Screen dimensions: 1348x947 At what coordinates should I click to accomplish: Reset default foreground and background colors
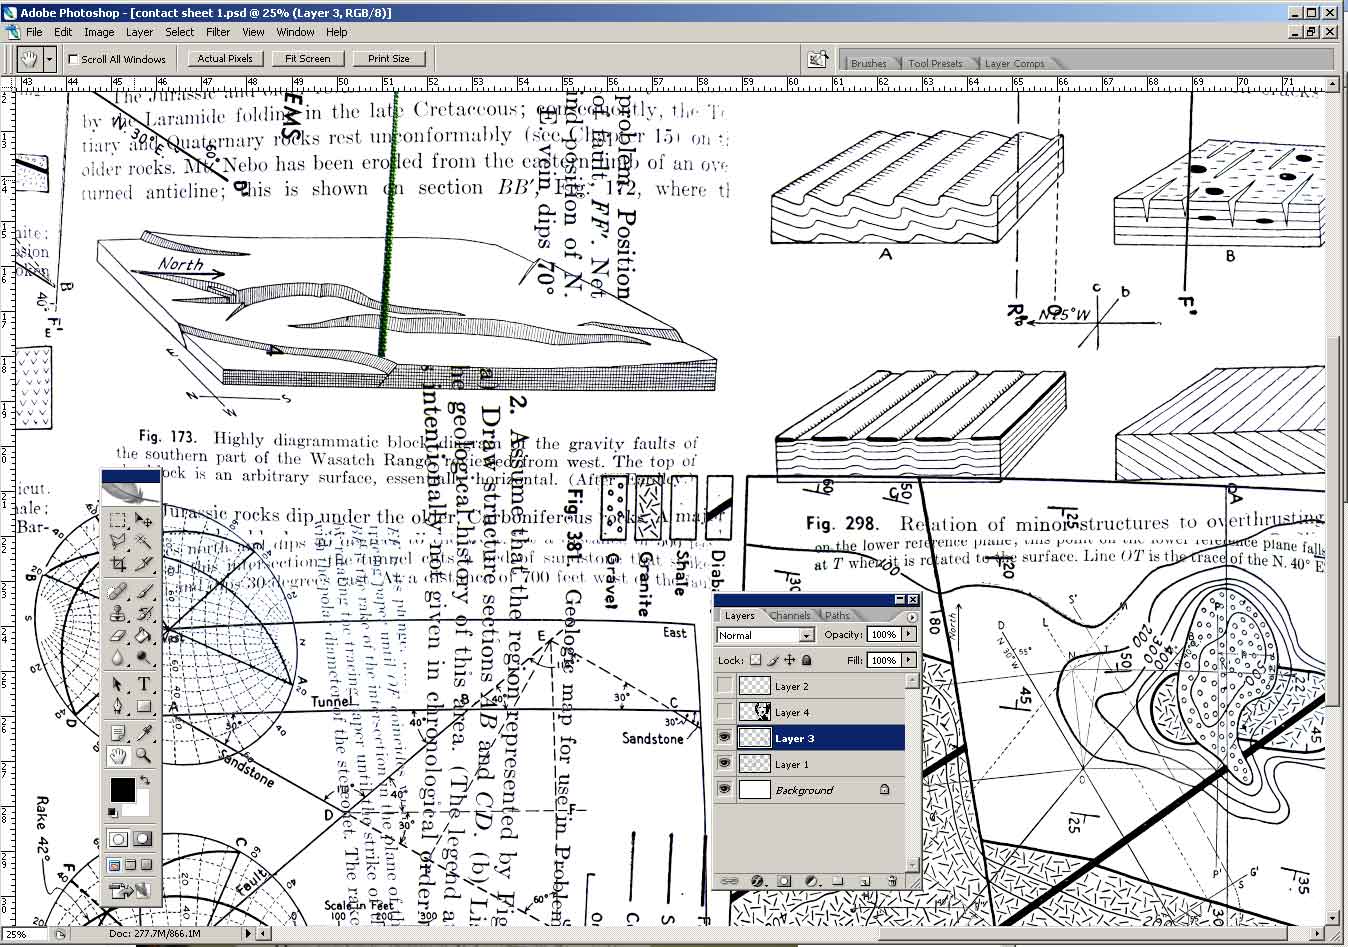113,812
